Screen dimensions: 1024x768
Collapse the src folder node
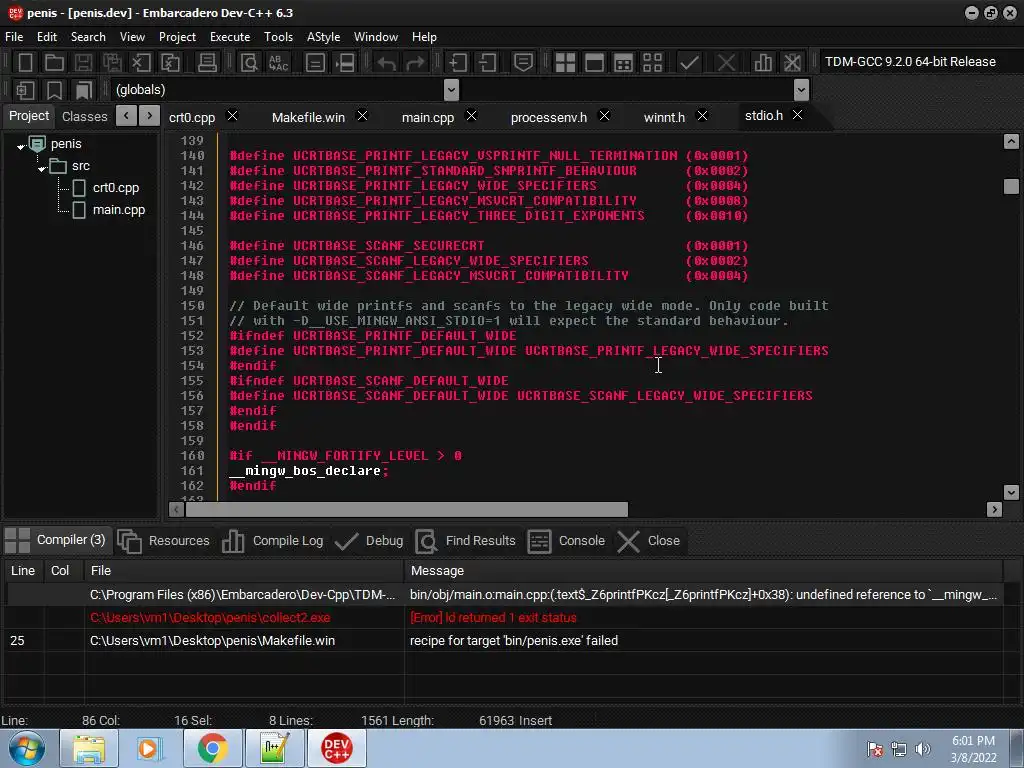pyautogui.click(x=42, y=168)
